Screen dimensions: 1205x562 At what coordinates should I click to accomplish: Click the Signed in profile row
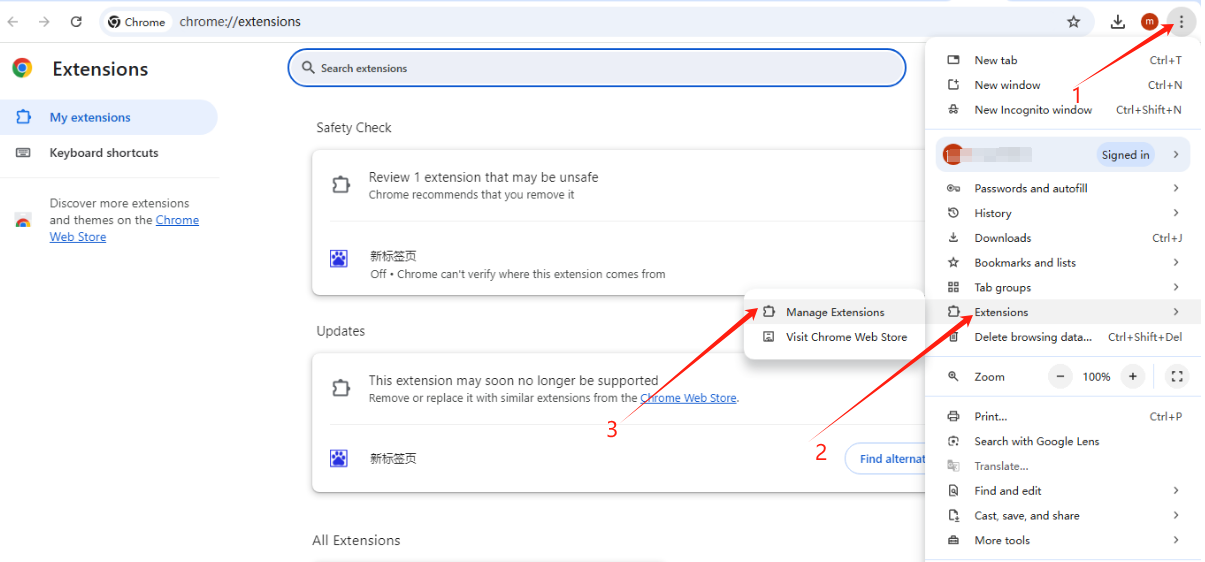[1064, 154]
